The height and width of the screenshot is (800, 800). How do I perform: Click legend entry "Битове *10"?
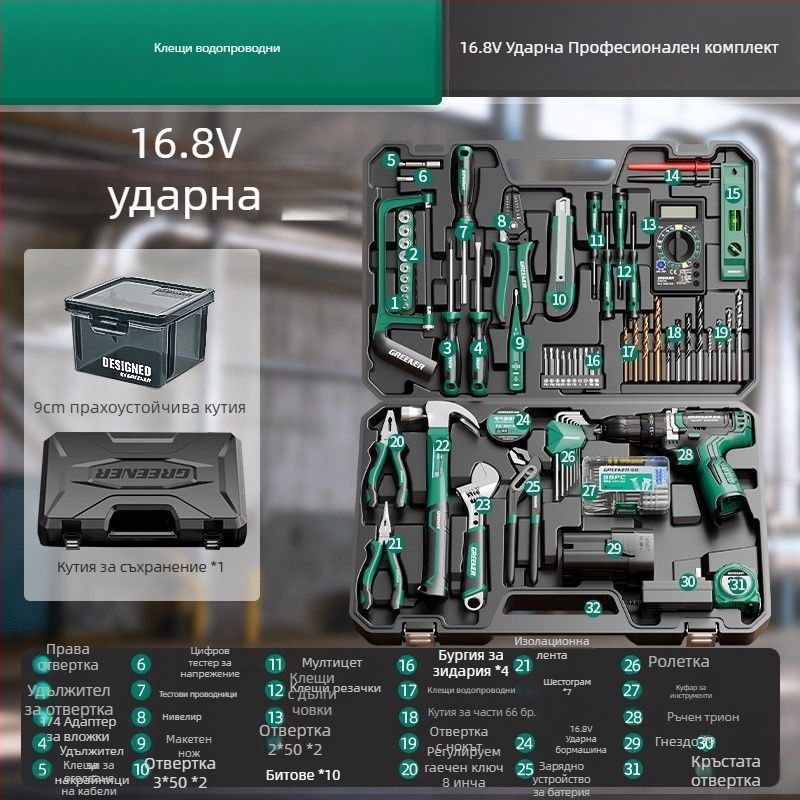coord(303,774)
